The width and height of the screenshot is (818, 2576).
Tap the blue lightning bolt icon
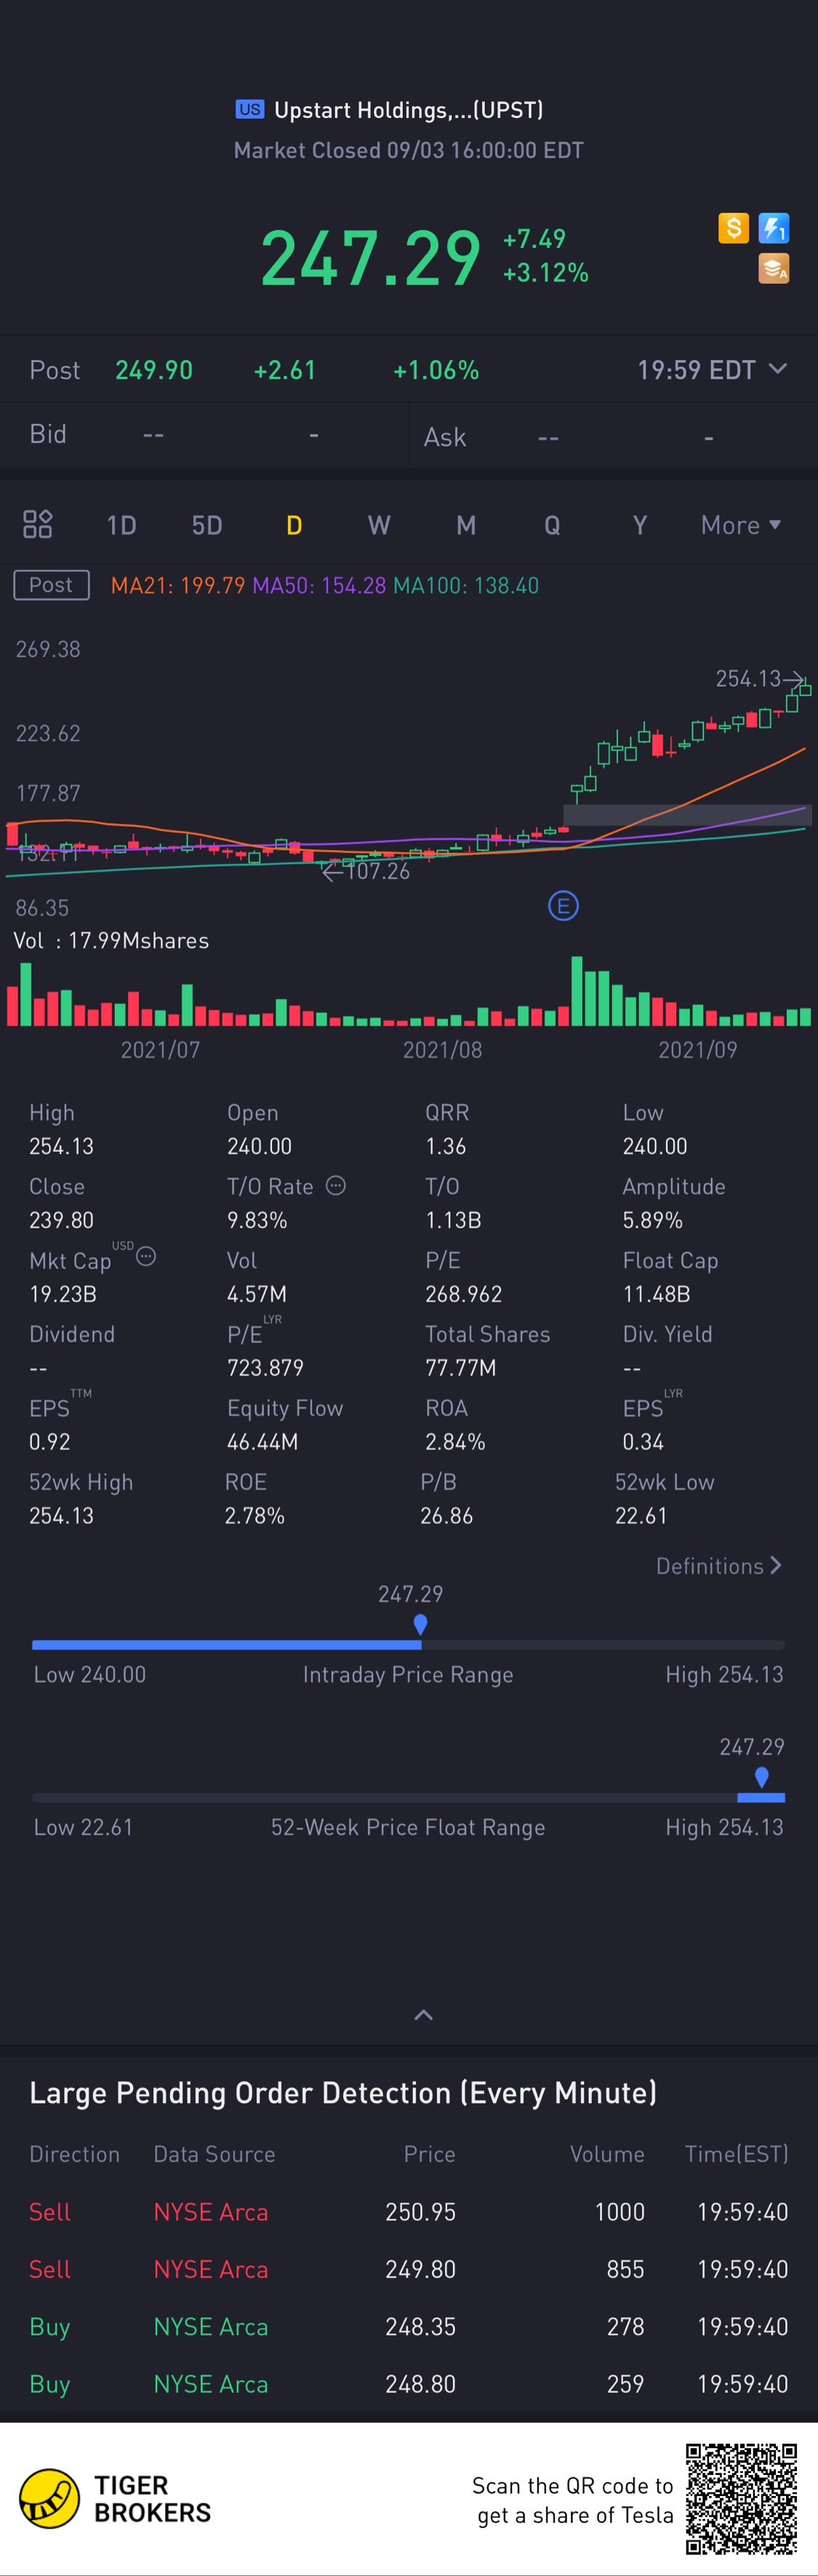point(774,228)
